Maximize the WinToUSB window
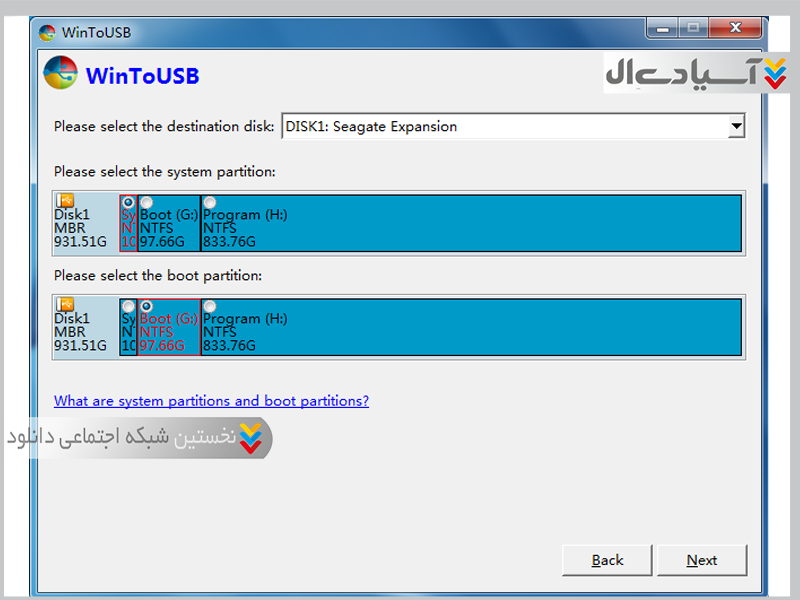 [693, 29]
